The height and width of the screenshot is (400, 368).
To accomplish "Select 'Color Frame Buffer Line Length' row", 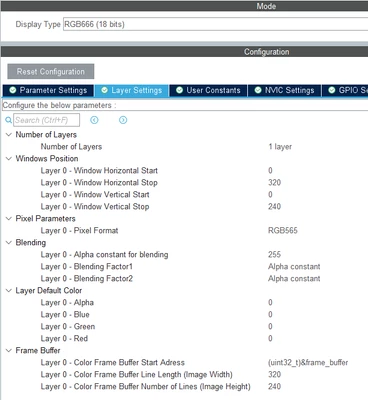I will pyautogui.click(x=137, y=375).
